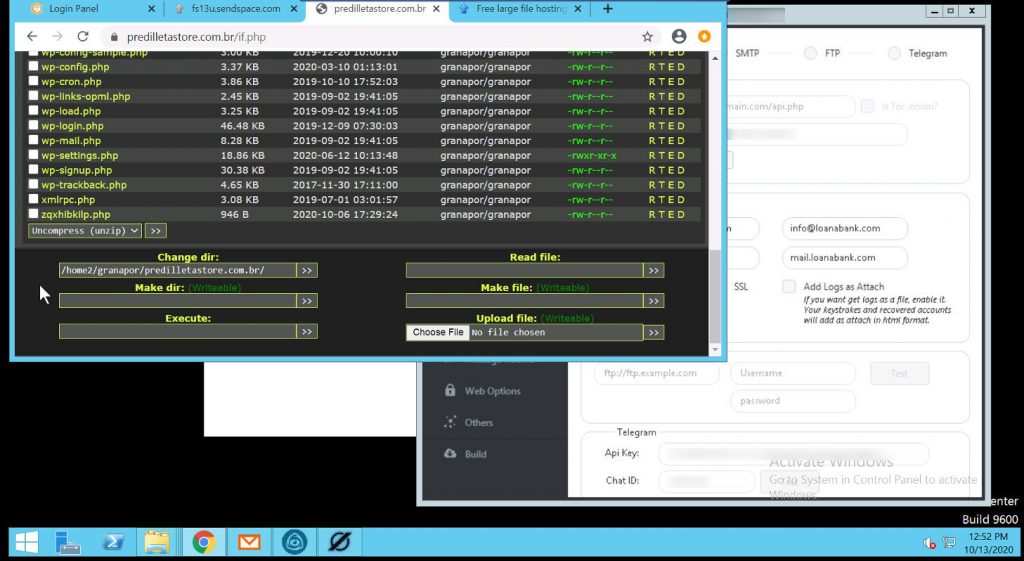1024x561 pixels.
Task: Open the wp-trackback.php file link
Action: tap(84, 185)
